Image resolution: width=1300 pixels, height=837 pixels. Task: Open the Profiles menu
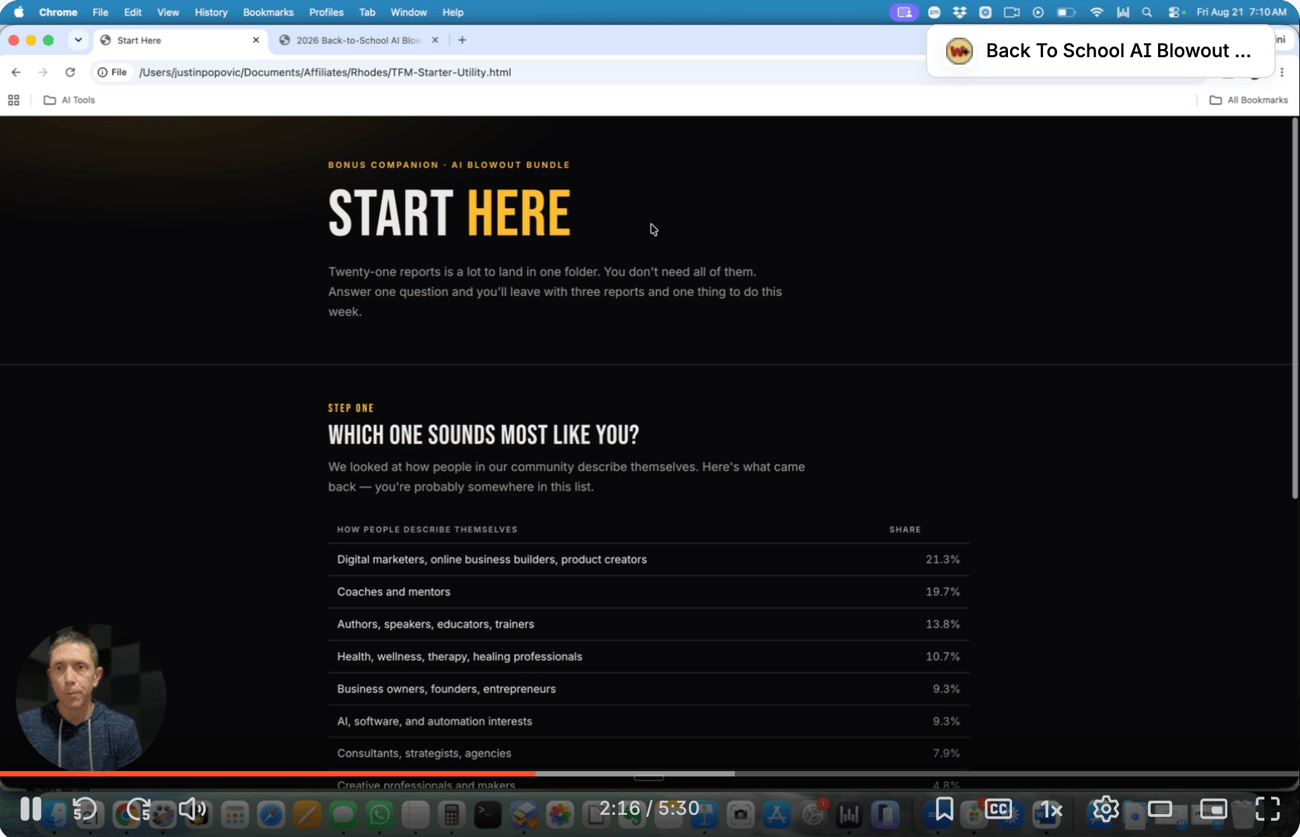[x=326, y=12]
